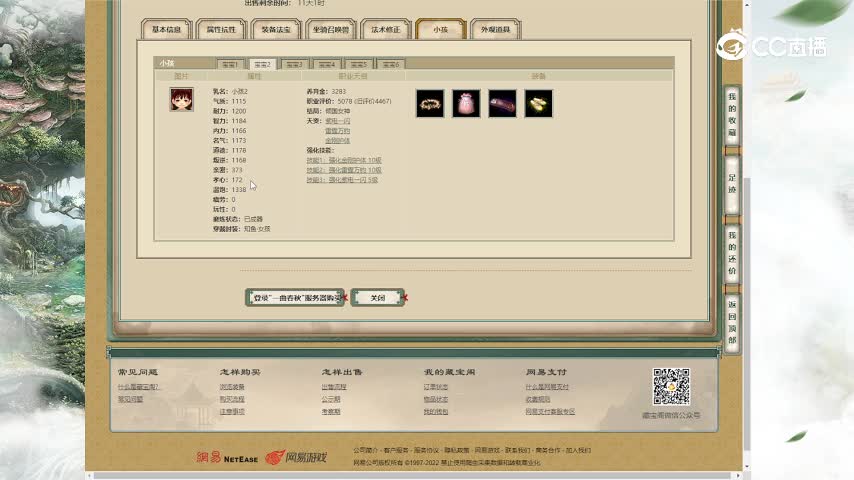Open the 客户服务 bottom link
This screenshot has height=480, width=854.
tap(396, 451)
